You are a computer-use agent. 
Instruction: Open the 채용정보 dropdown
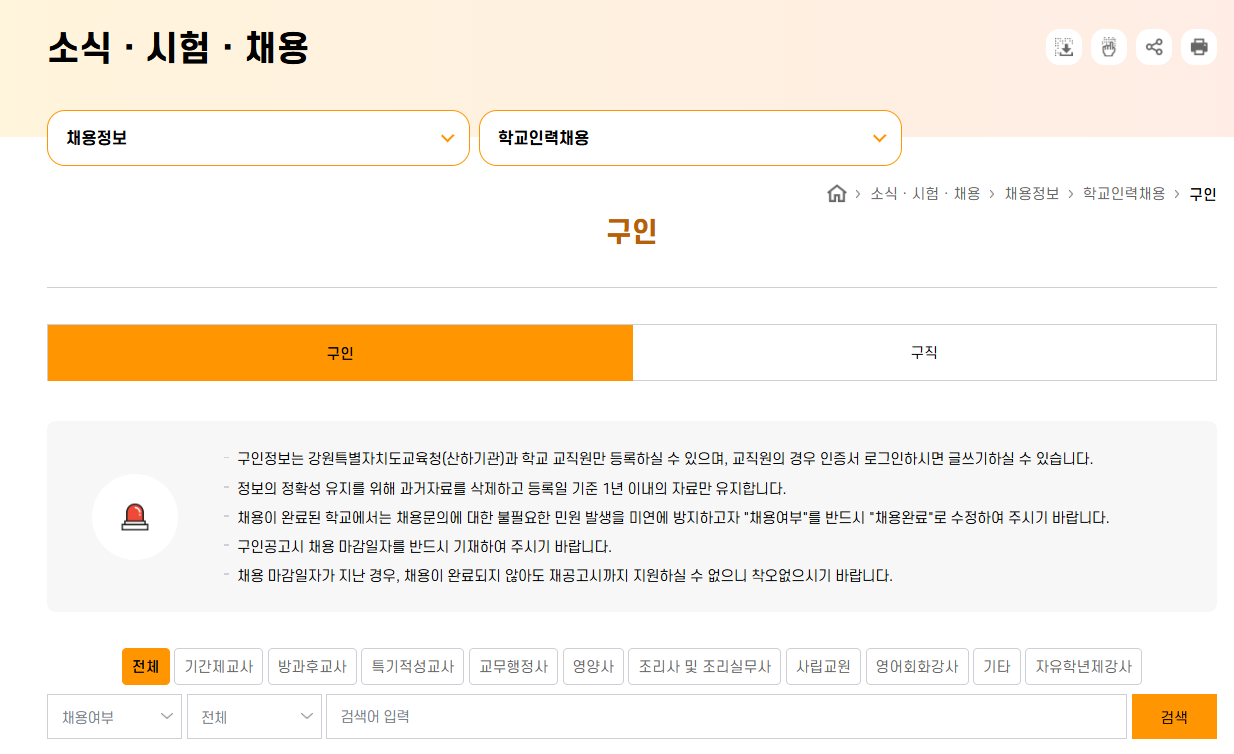(x=258, y=138)
